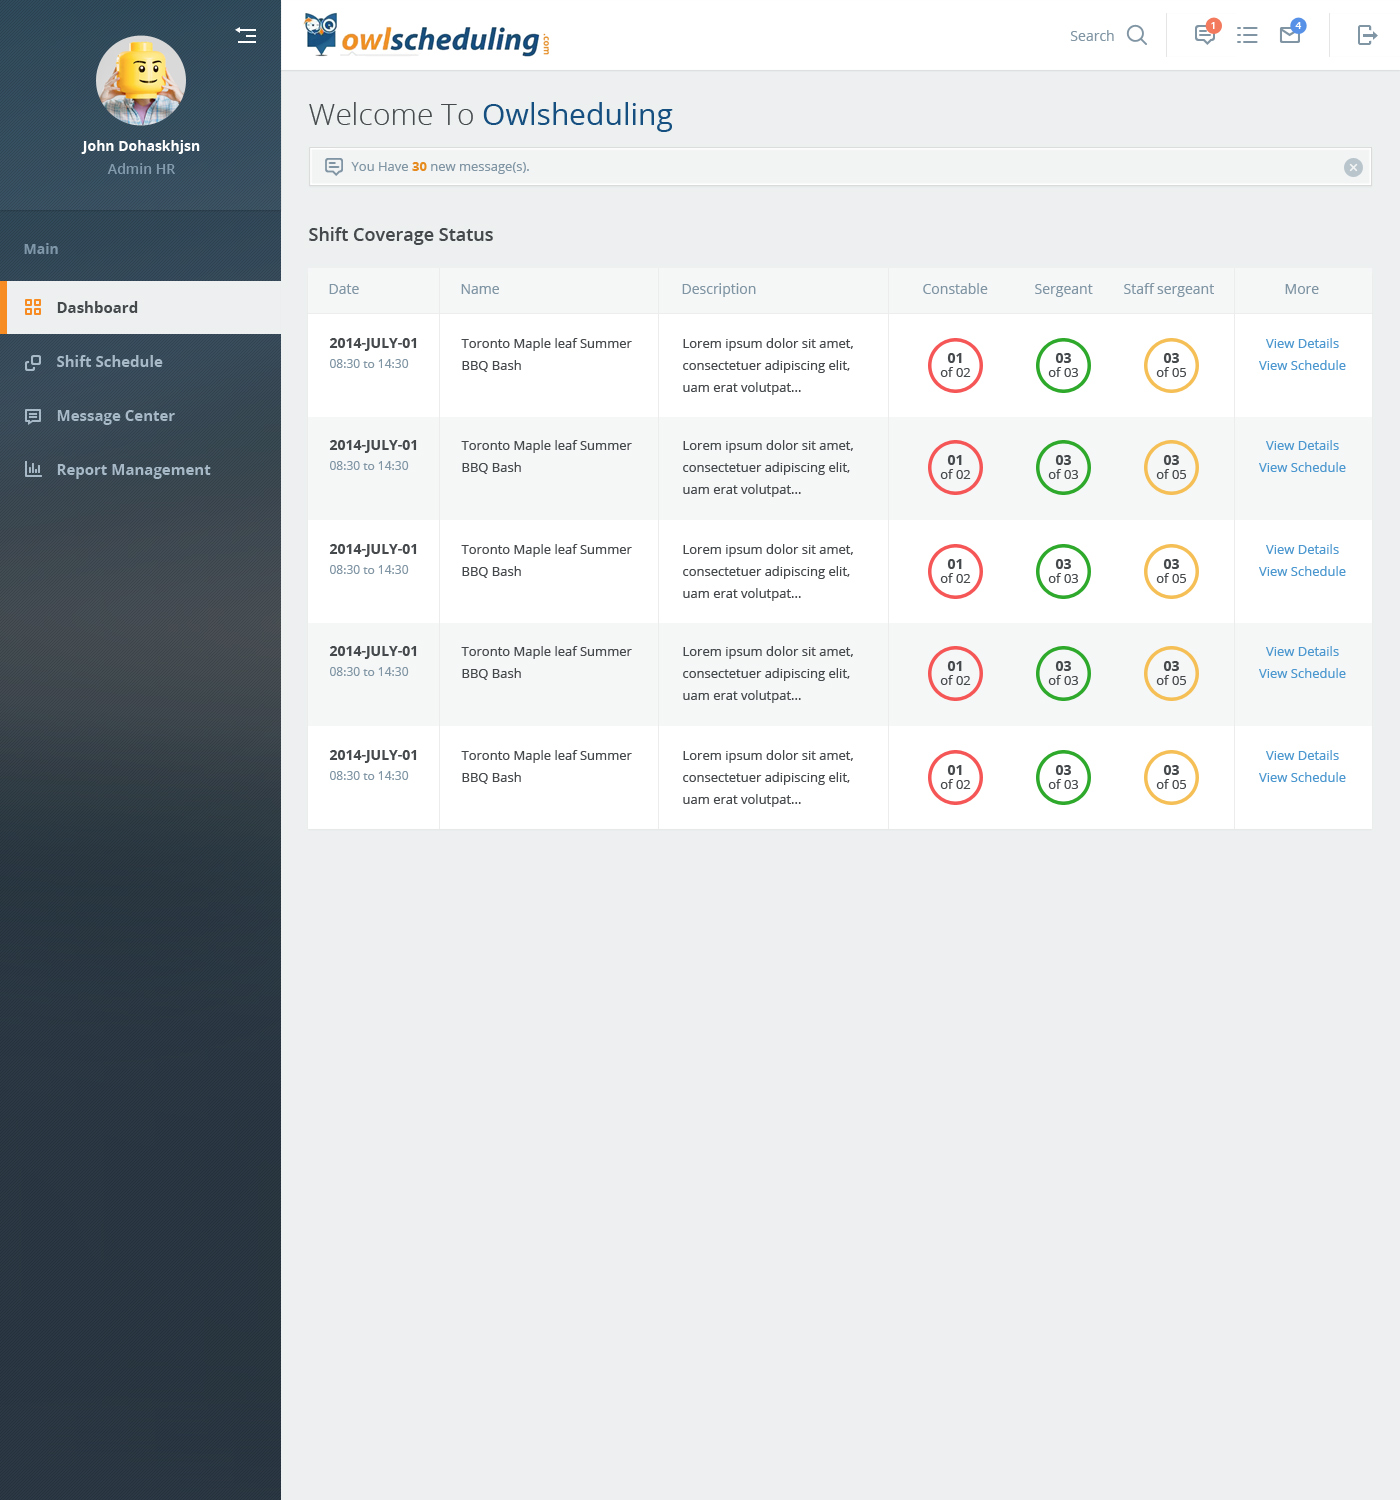
Task: Click the Report Management chart icon
Action: pos(33,469)
